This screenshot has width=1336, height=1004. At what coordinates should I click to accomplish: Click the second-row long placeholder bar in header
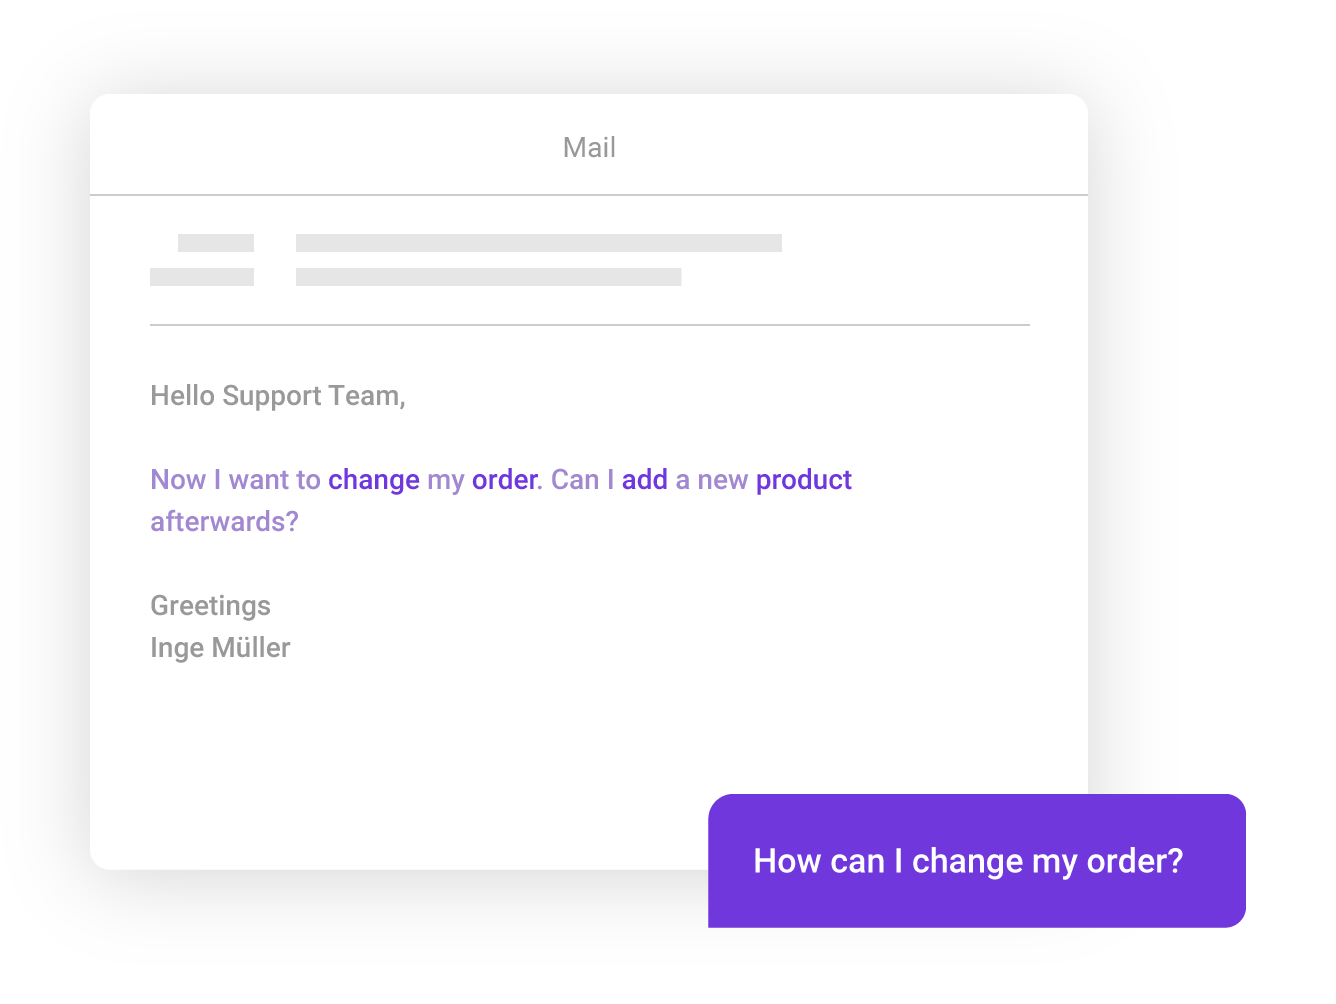pyautogui.click(x=489, y=277)
